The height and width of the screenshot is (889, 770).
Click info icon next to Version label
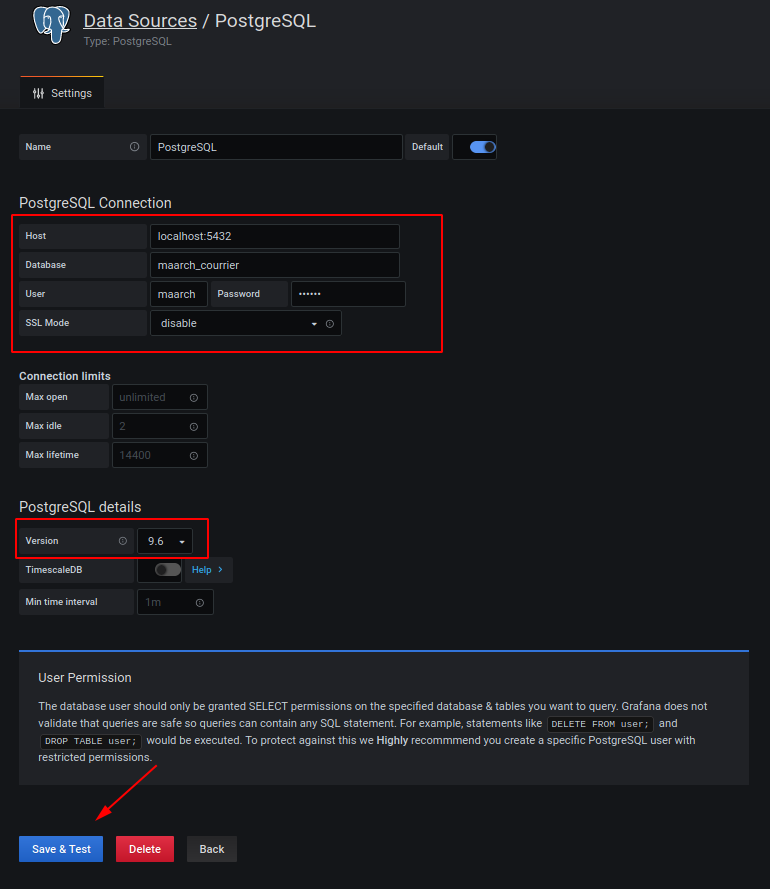[x=123, y=541]
